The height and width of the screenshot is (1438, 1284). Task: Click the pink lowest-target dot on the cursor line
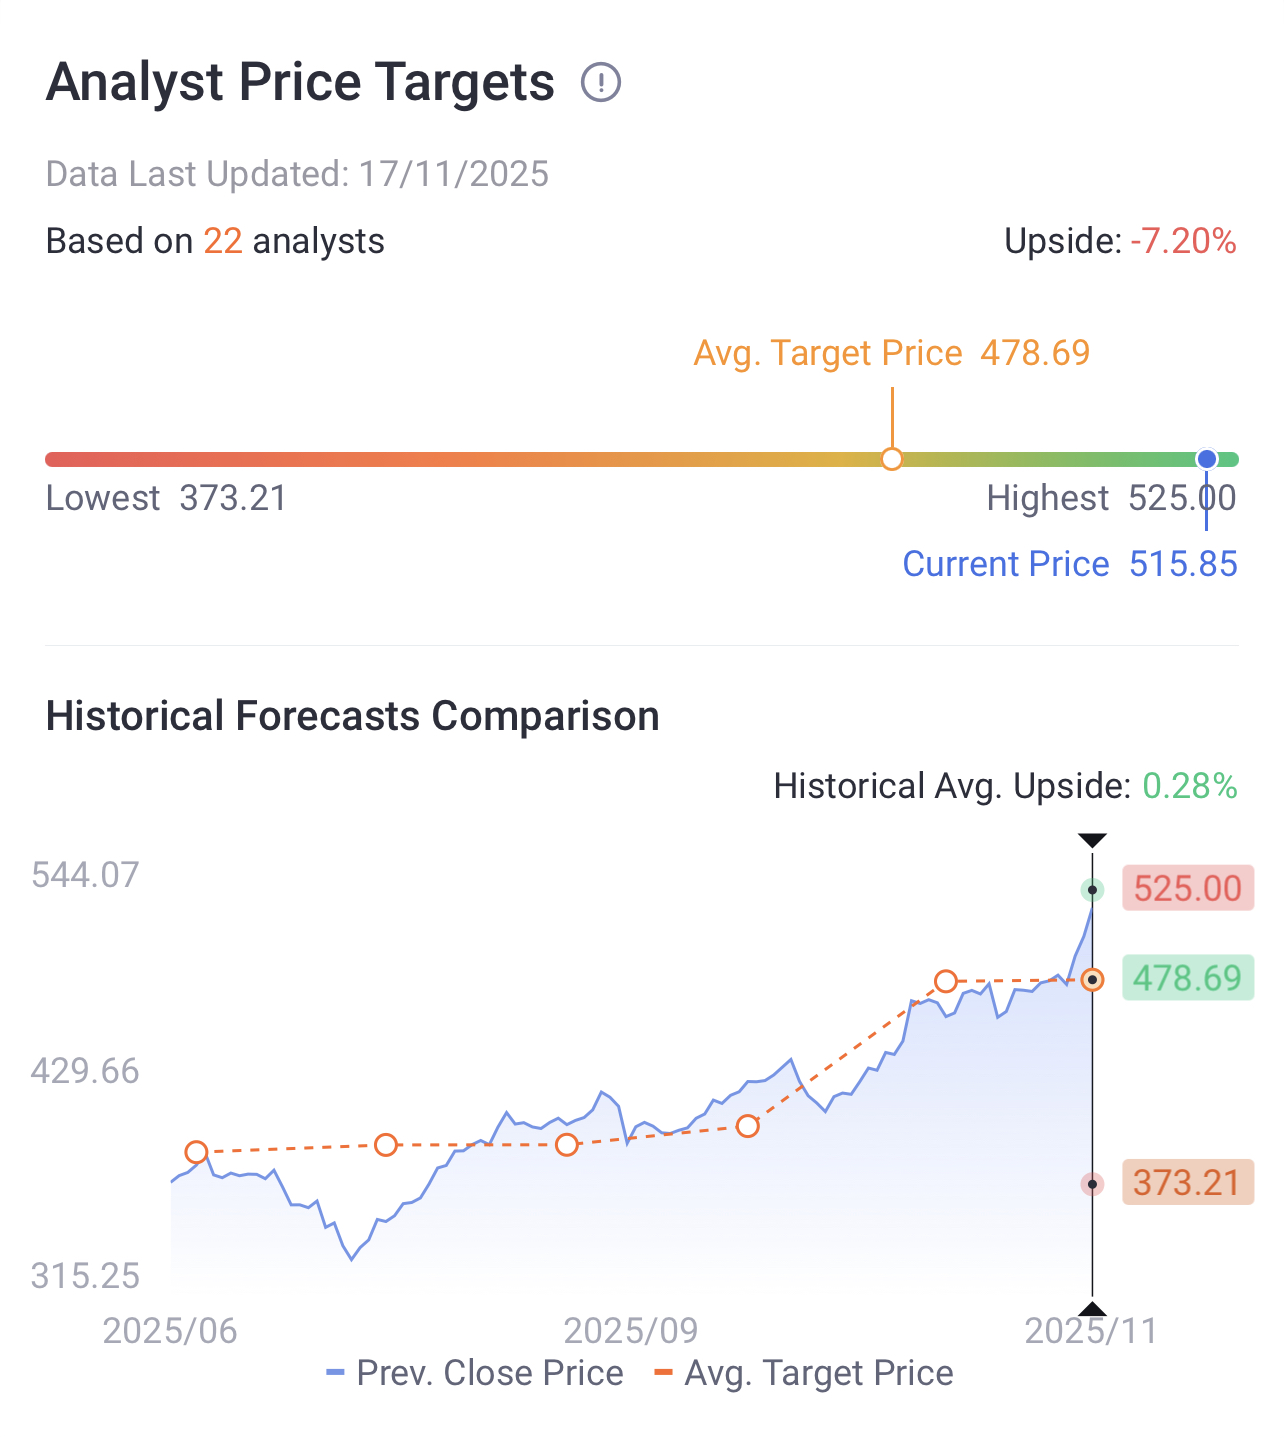1093,1184
